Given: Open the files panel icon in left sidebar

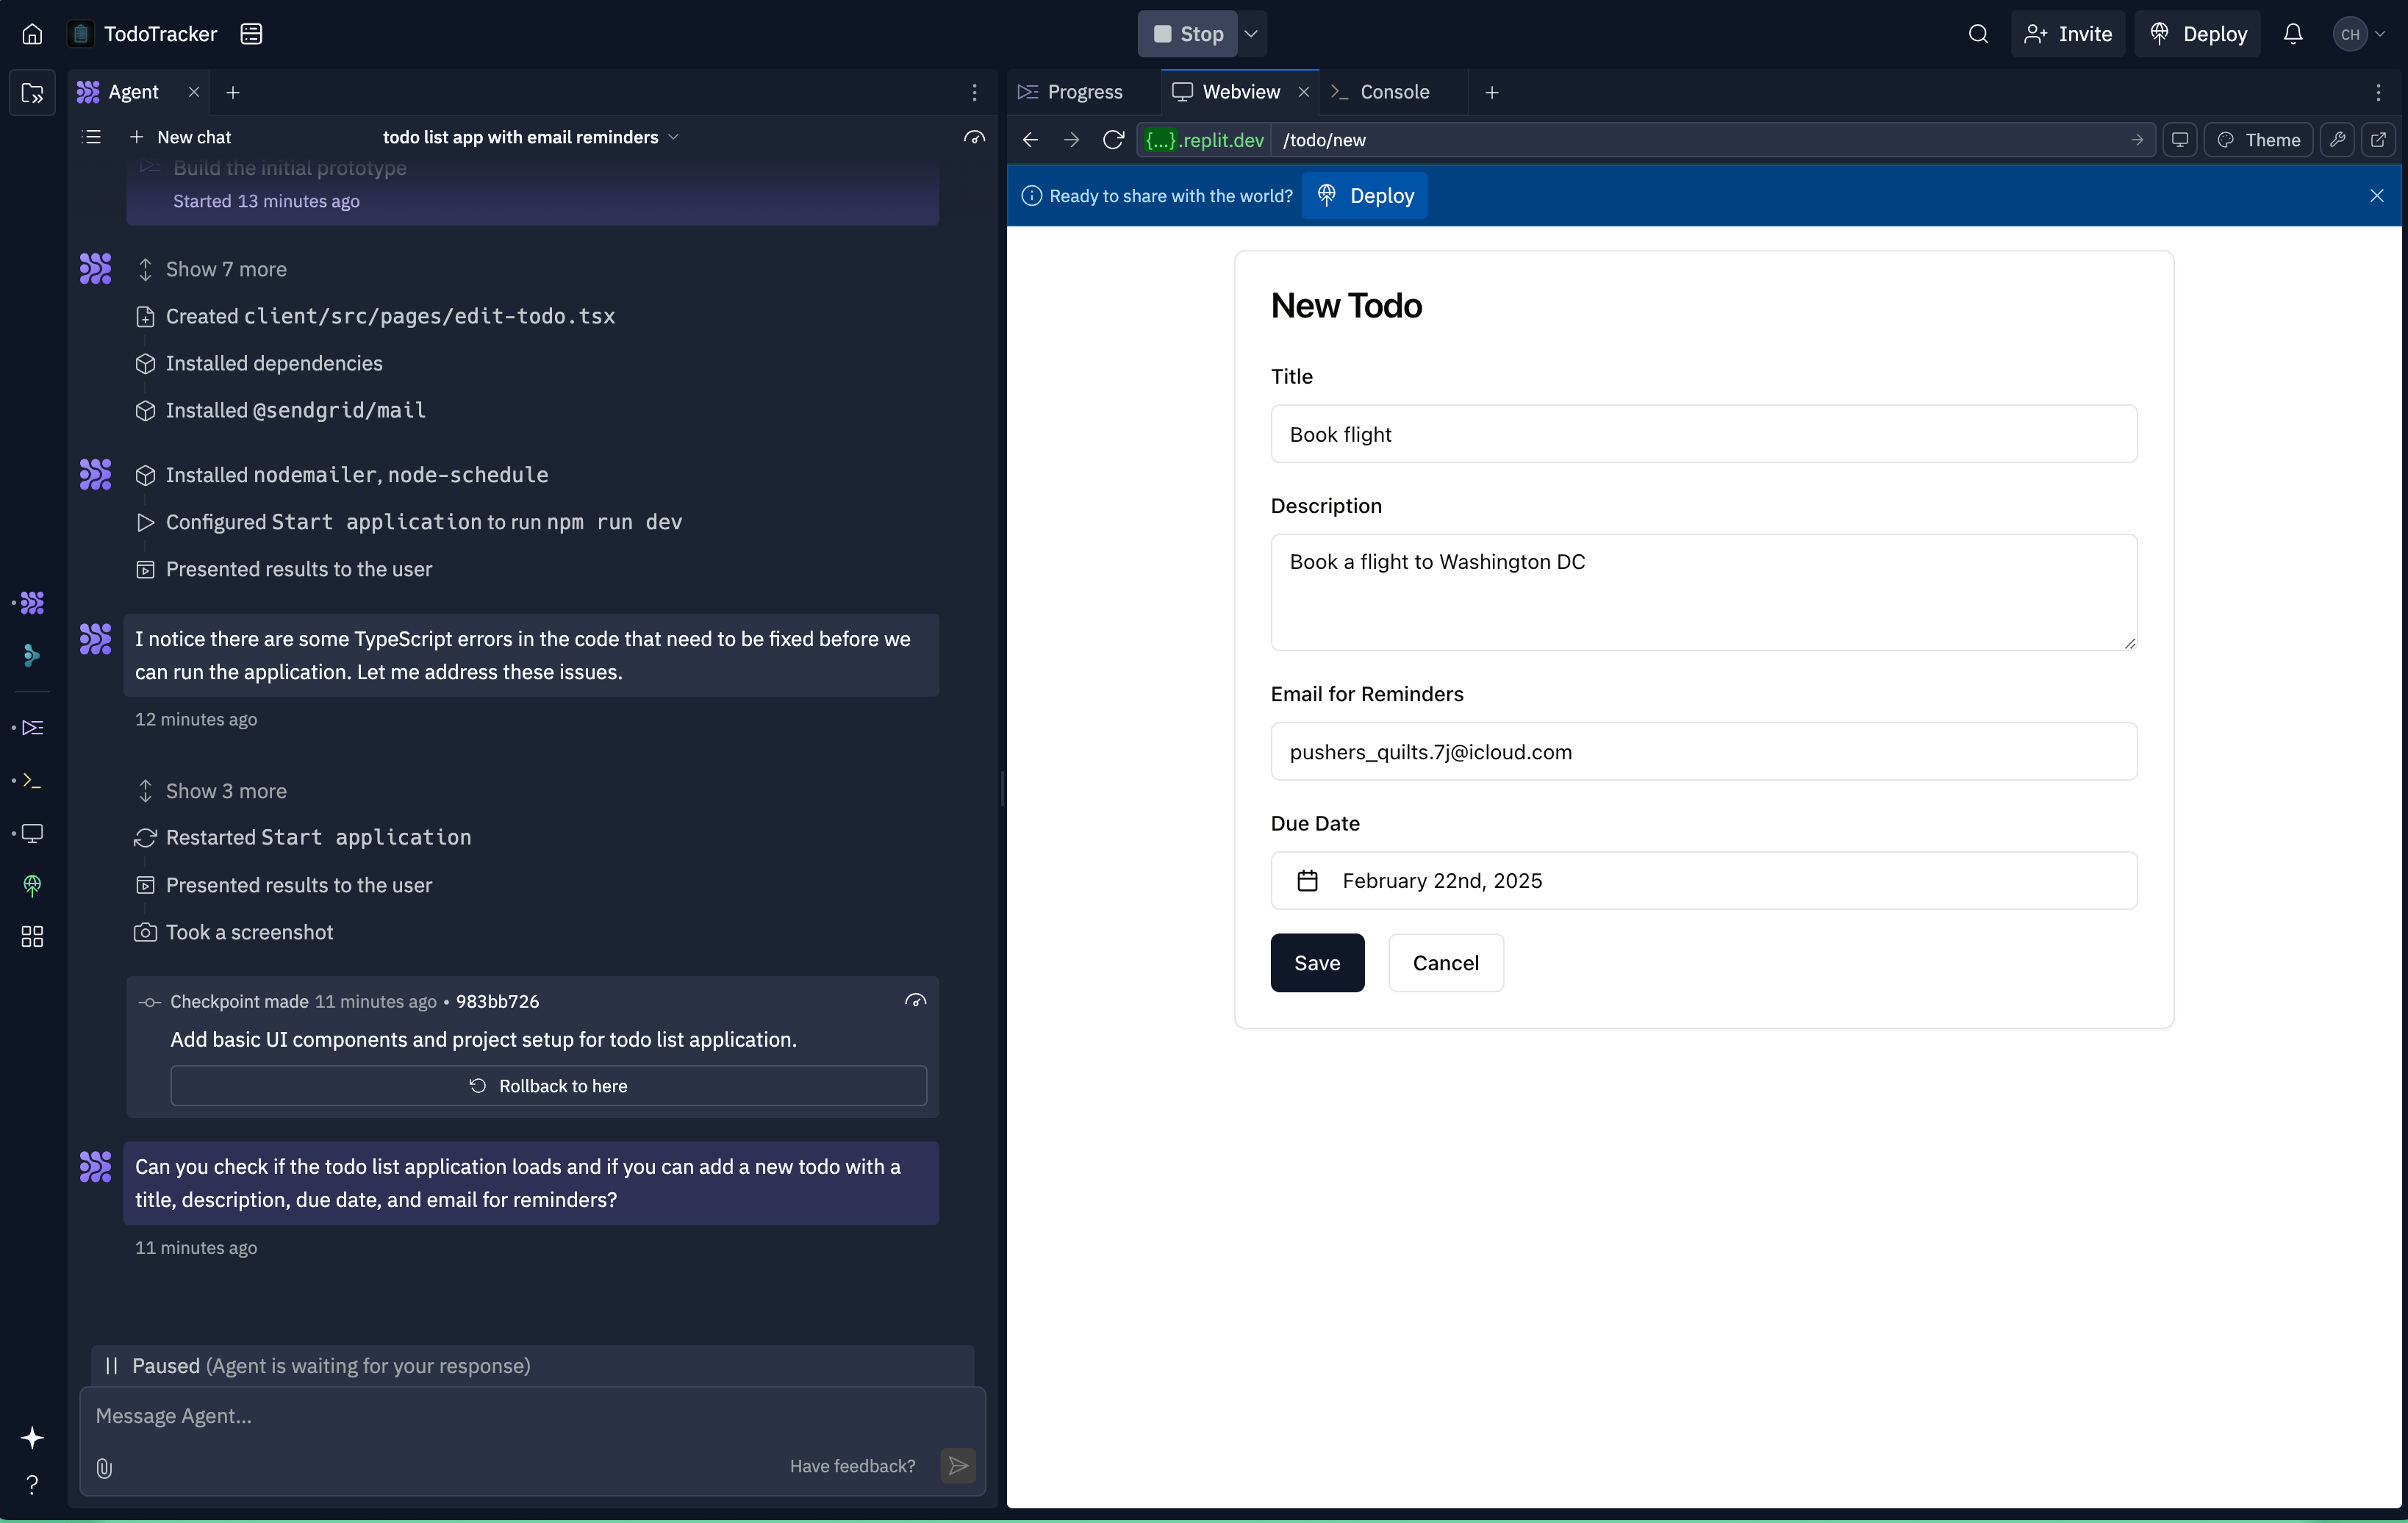Looking at the screenshot, I should pos(32,93).
